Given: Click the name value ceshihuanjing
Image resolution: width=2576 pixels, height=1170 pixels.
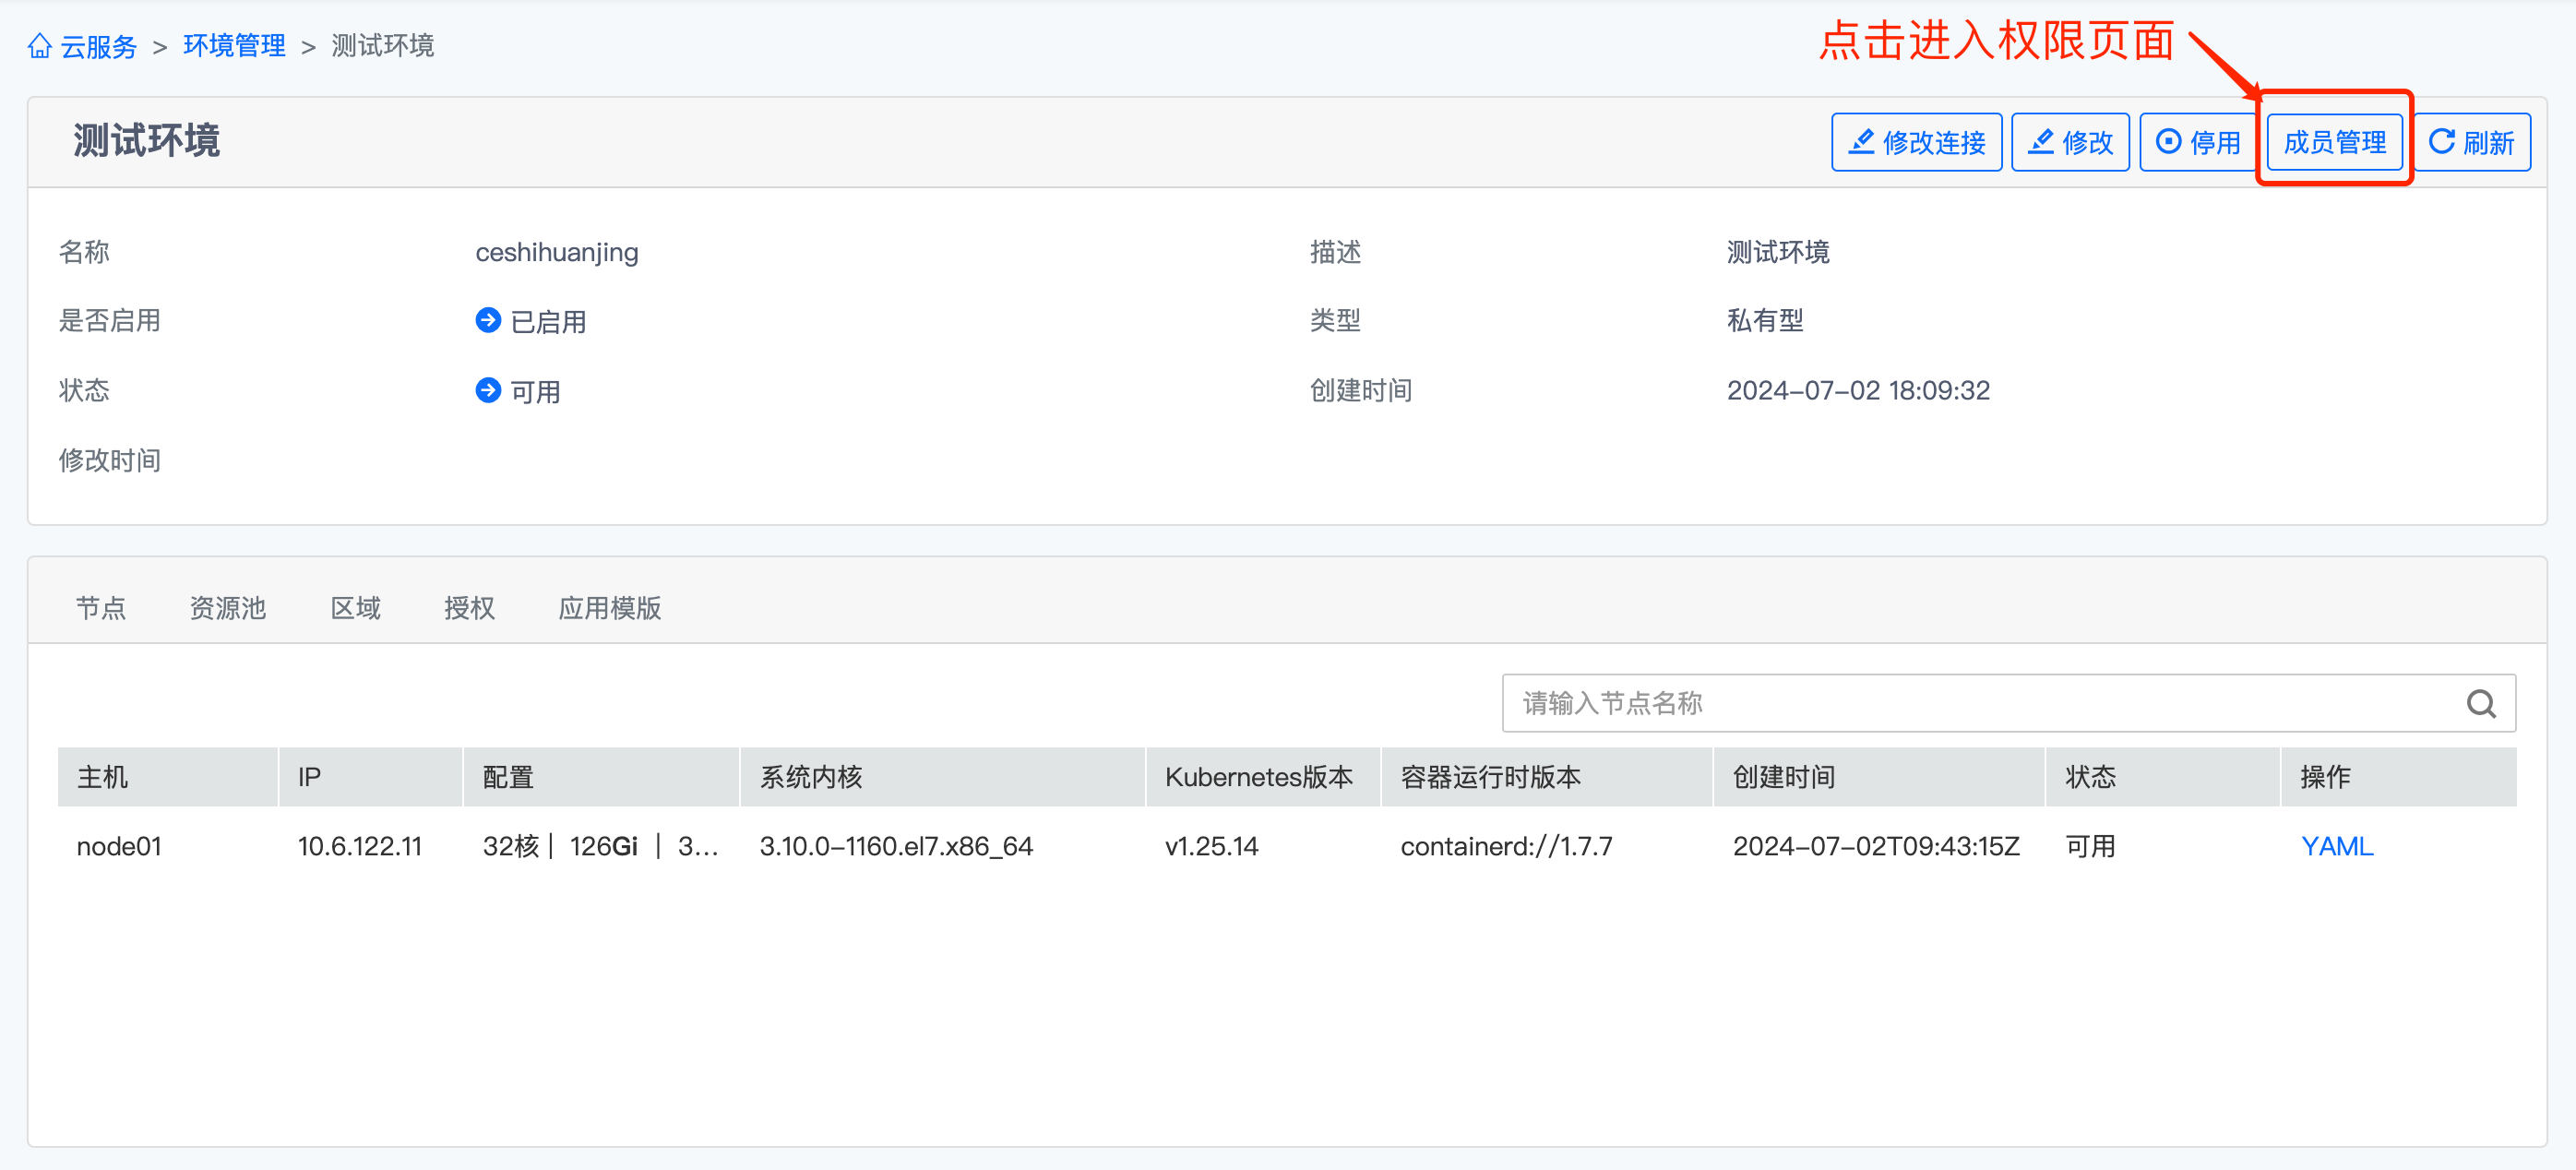Looking at the screenshot, I should (x=557, y=253).
